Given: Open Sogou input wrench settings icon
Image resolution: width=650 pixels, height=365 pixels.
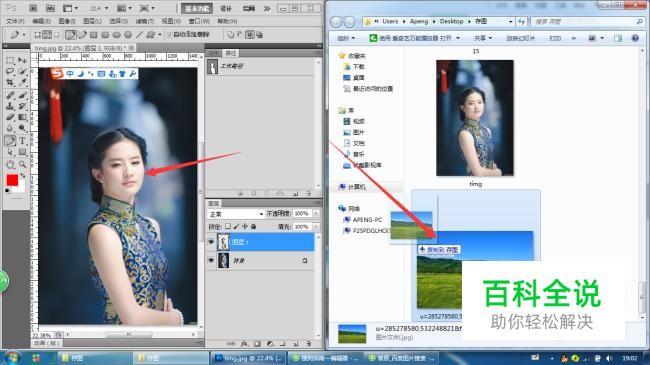Looking at the screenshot, I should 133,74.
